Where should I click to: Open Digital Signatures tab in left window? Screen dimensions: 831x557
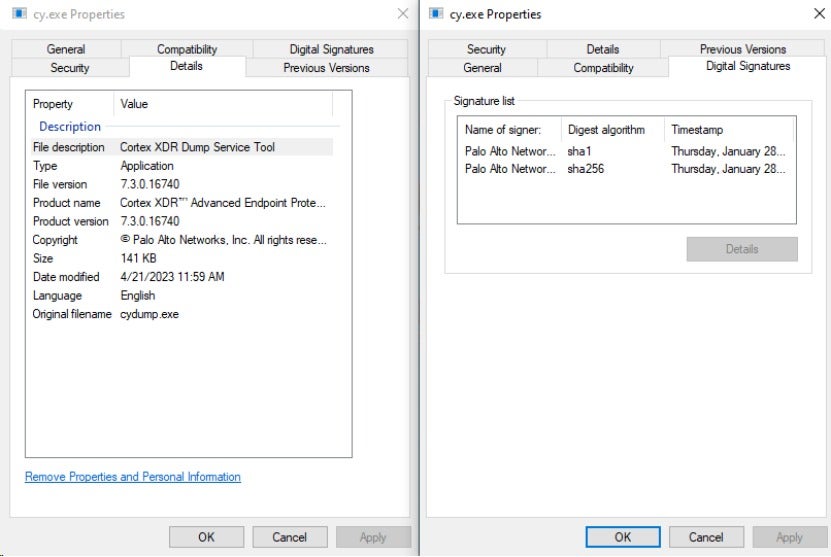coord(331,49)
